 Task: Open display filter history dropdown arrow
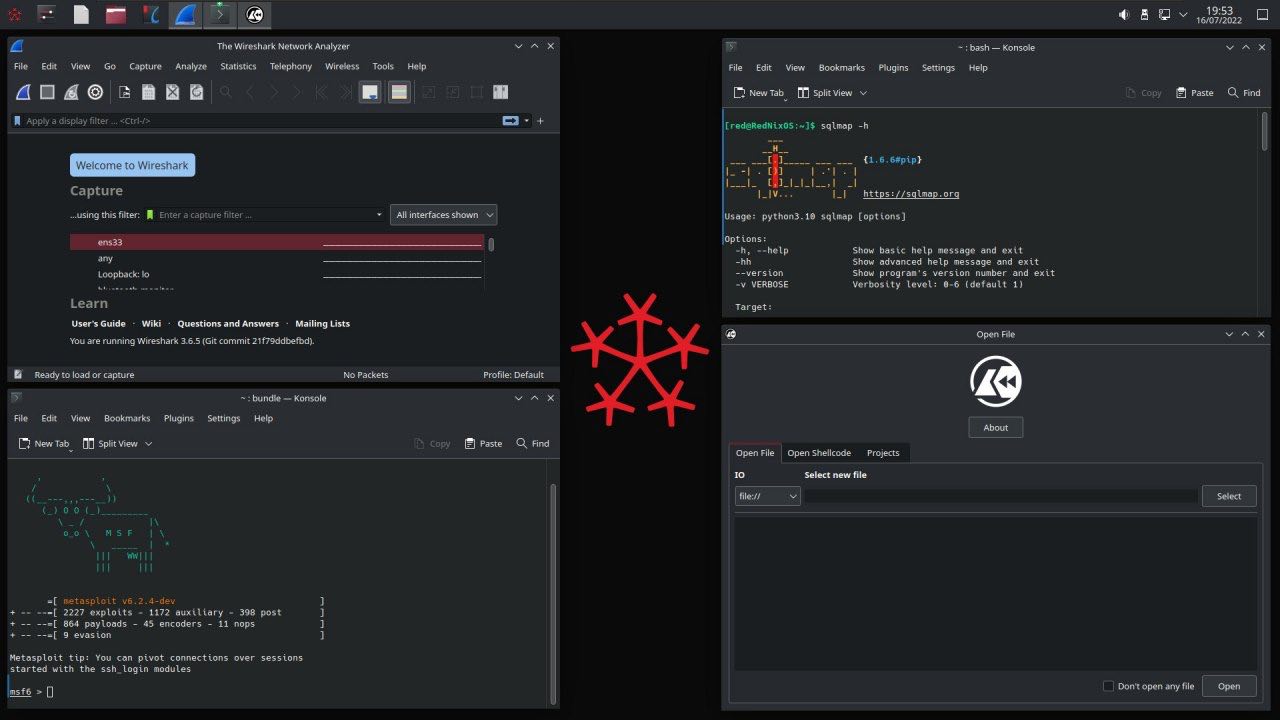click(x=527, y=121)
